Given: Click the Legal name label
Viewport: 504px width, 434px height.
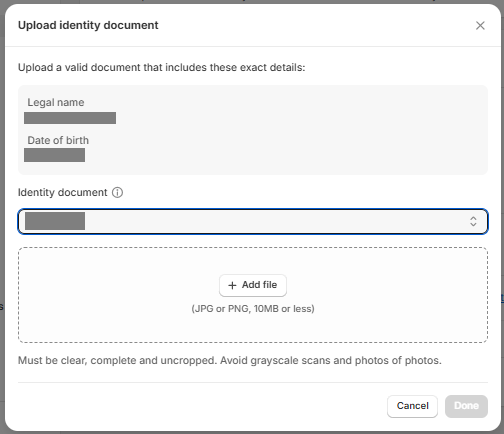Looking at the screenshot, I should pos(56,102).
